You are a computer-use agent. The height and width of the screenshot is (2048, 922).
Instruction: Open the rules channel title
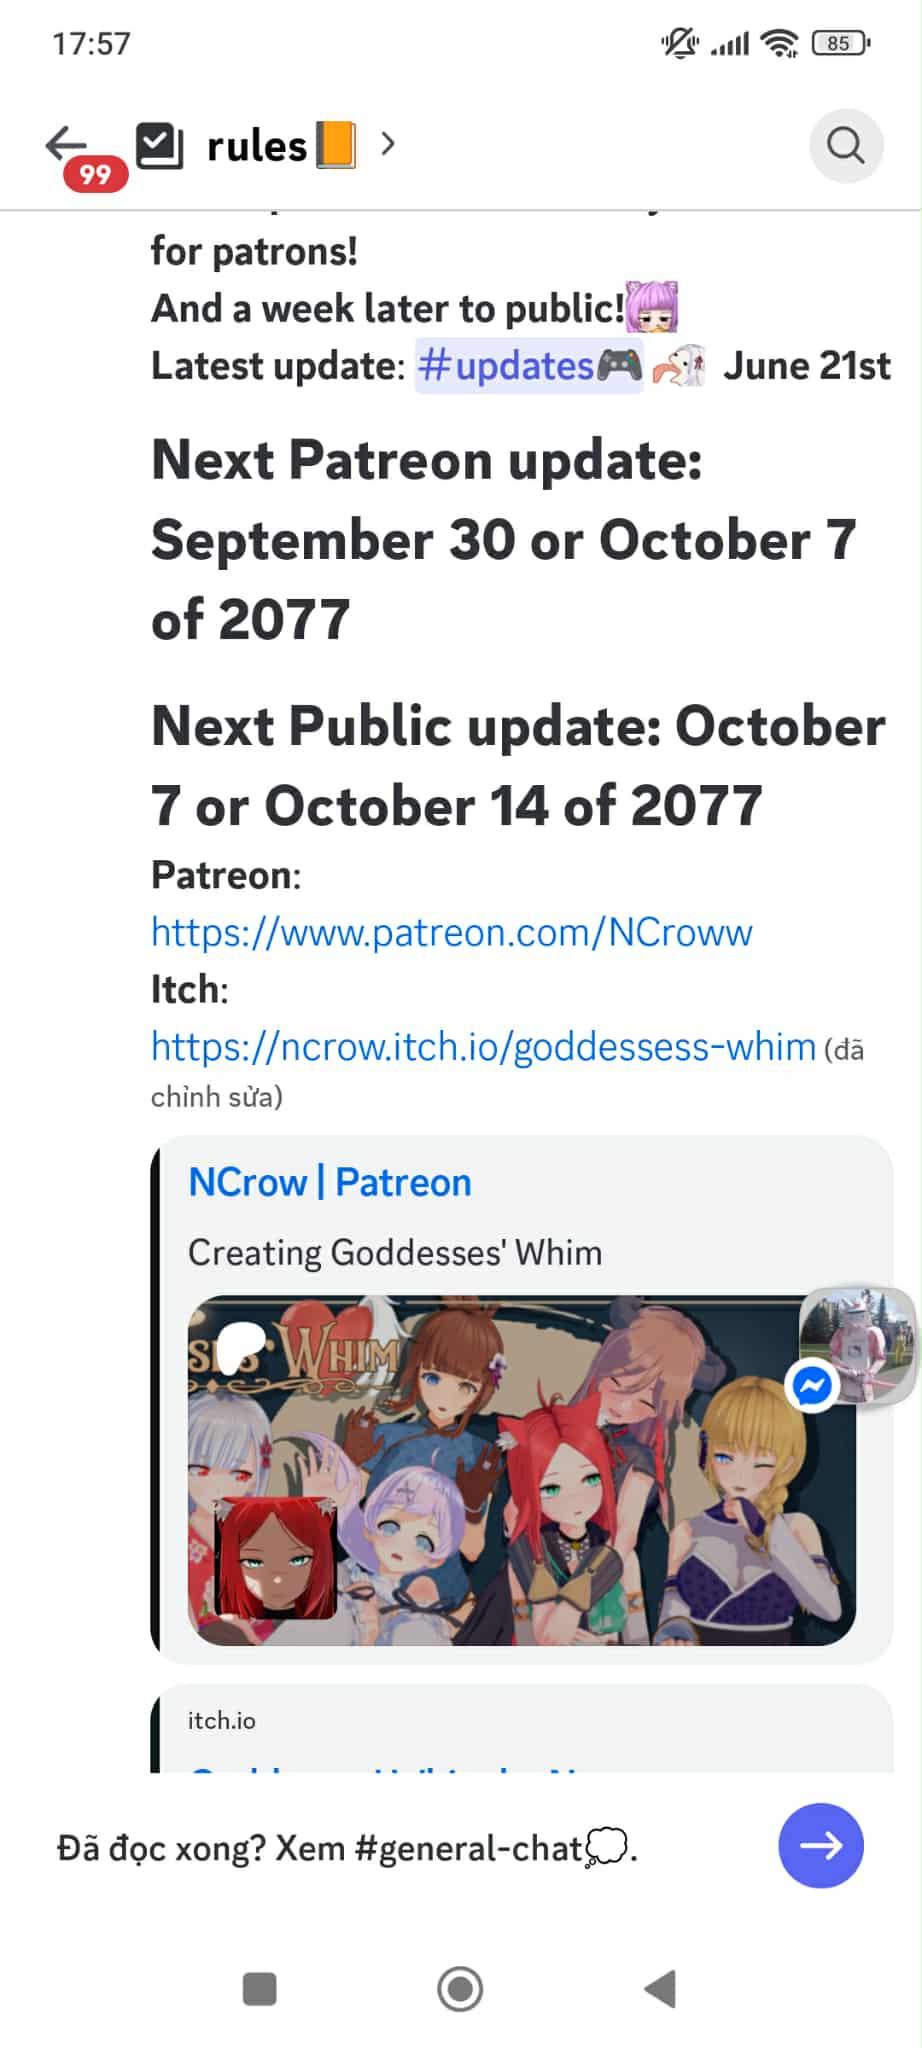(x=257, y=146)
